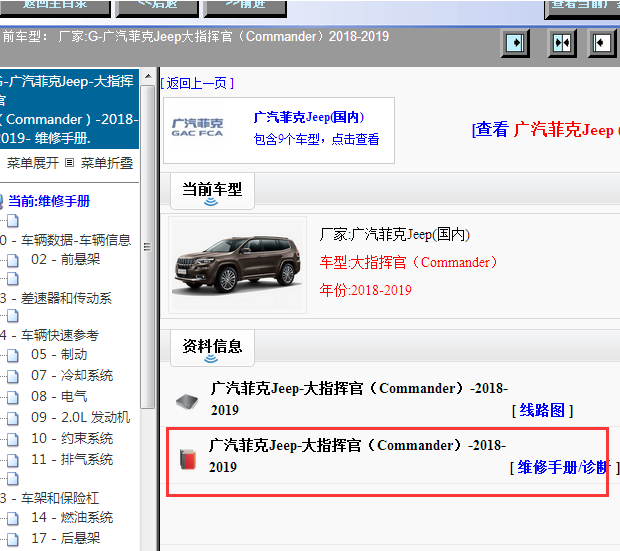Click page icon next to 07 - 冷却系统
This screenshot has width=620, height=551.
click(13, 376)
